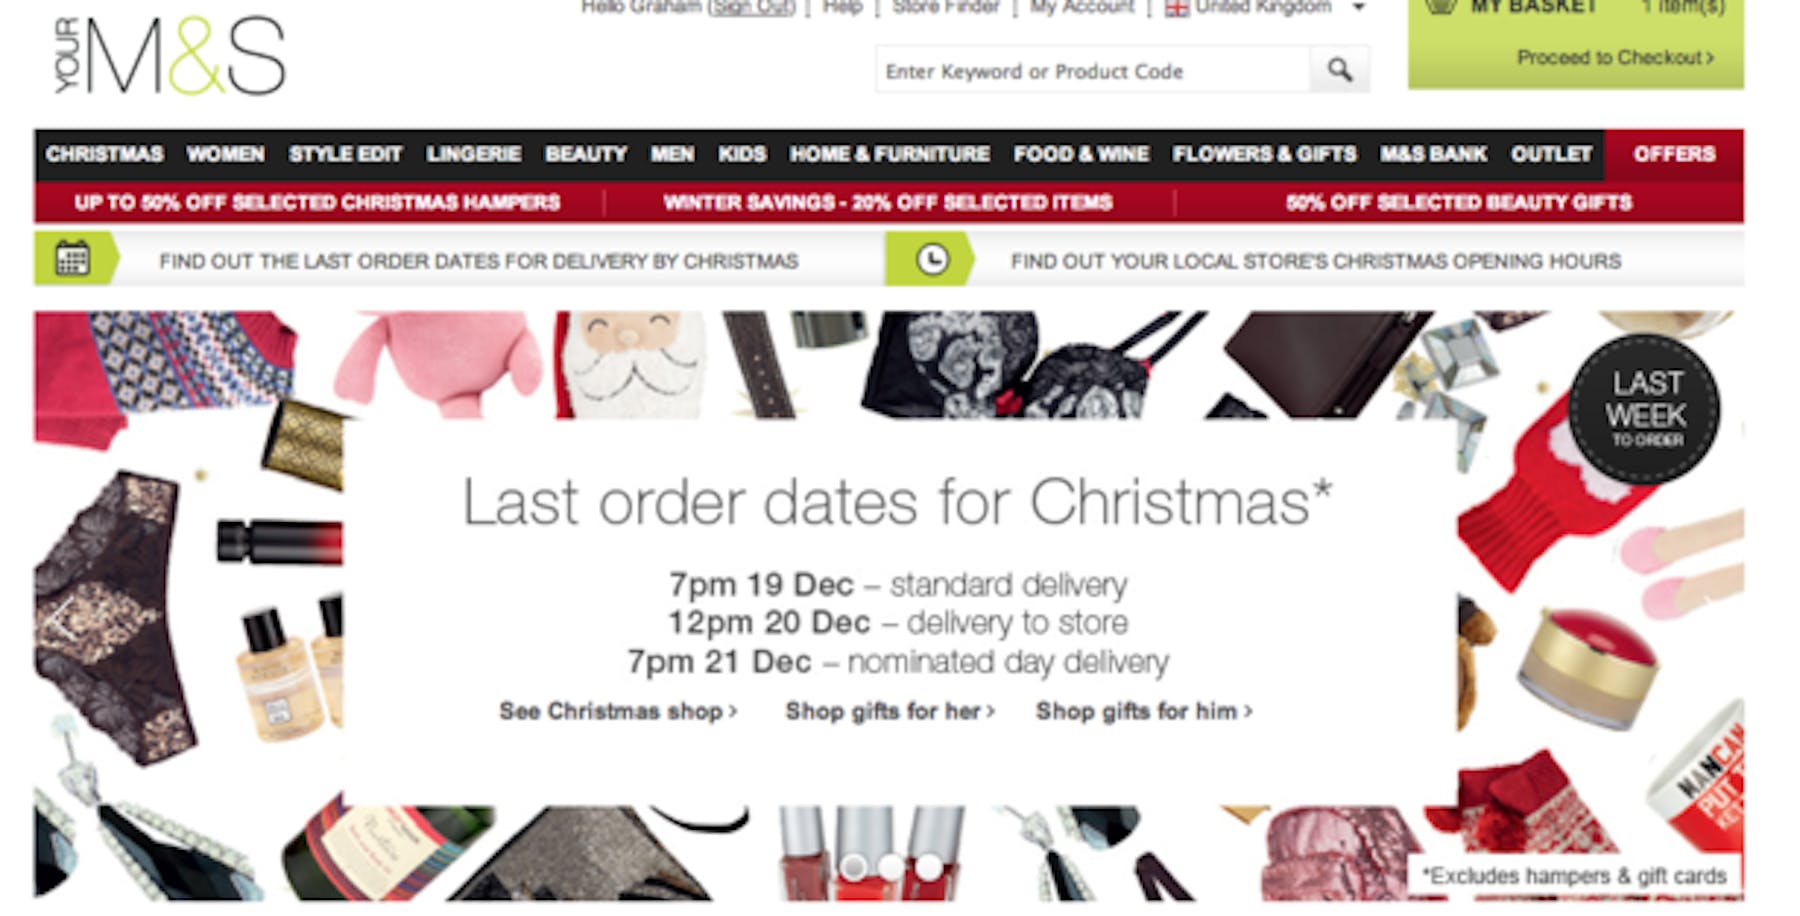
Task: Click the clock opening hours icon
Action: pyautogui.click(x=932, y=260)
